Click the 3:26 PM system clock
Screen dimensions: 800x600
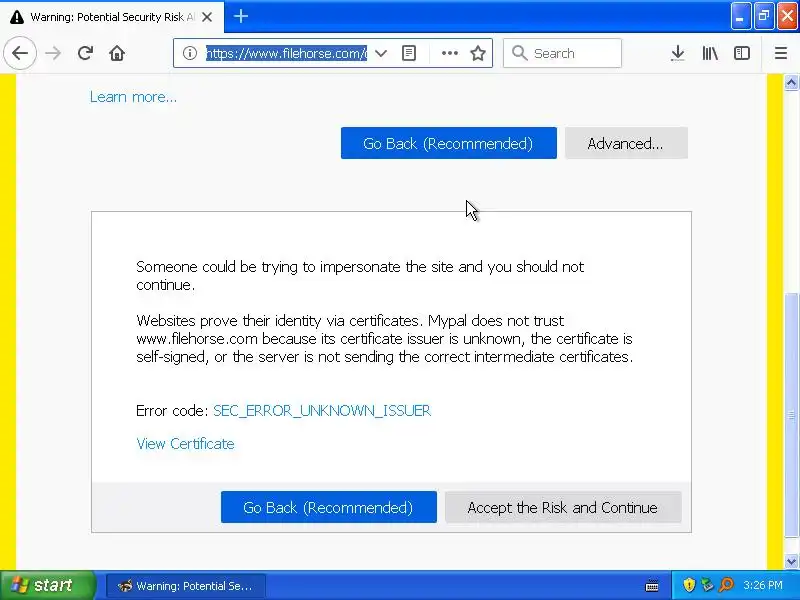pyautogui.click(x=763, y=585)
